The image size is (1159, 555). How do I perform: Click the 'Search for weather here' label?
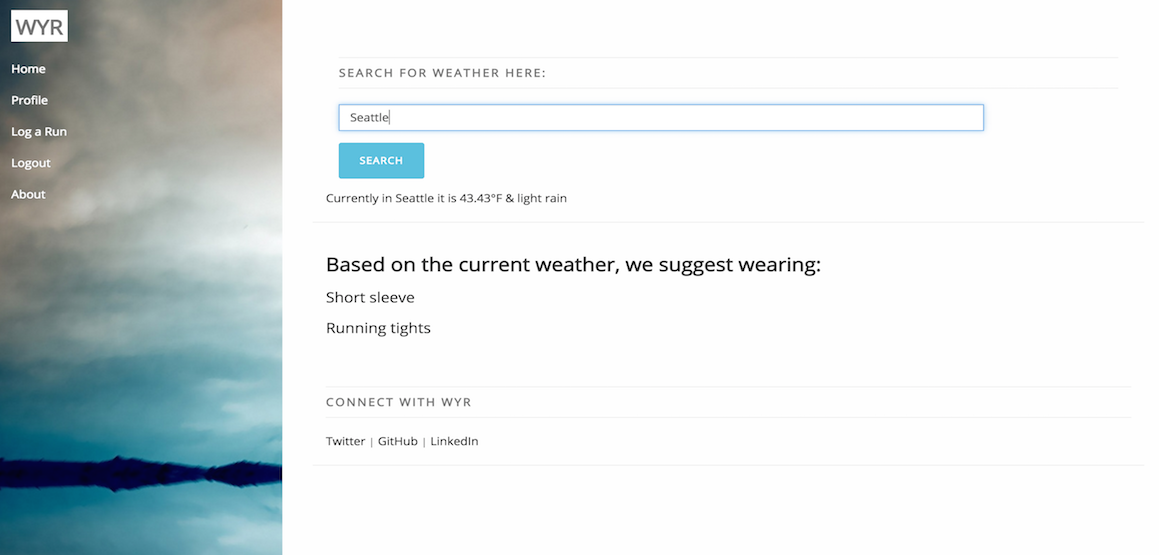pos(442,73)
